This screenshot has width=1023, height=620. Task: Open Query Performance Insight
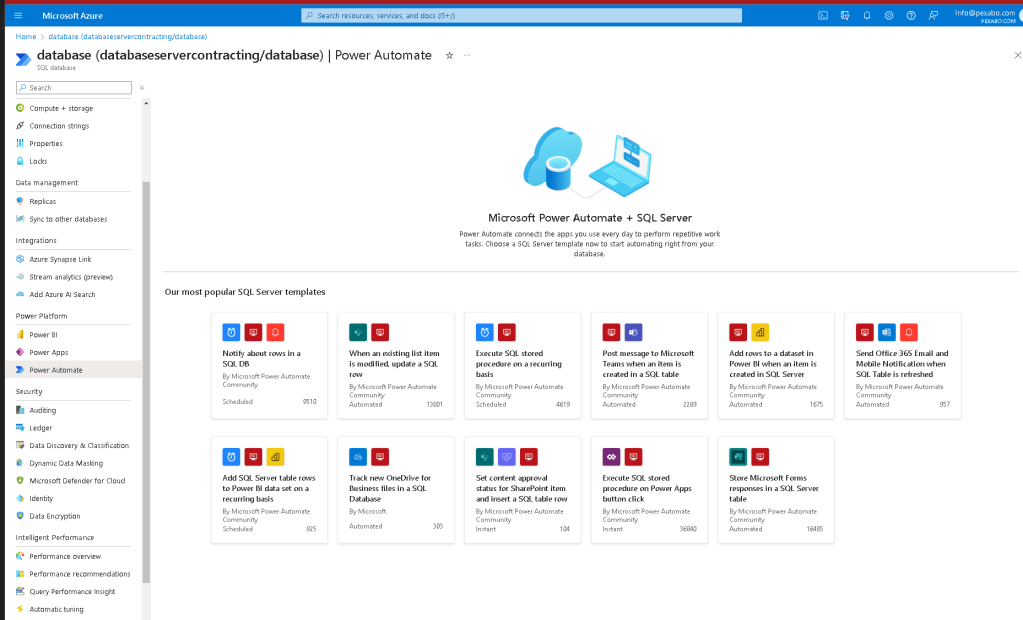pos(74,592)
